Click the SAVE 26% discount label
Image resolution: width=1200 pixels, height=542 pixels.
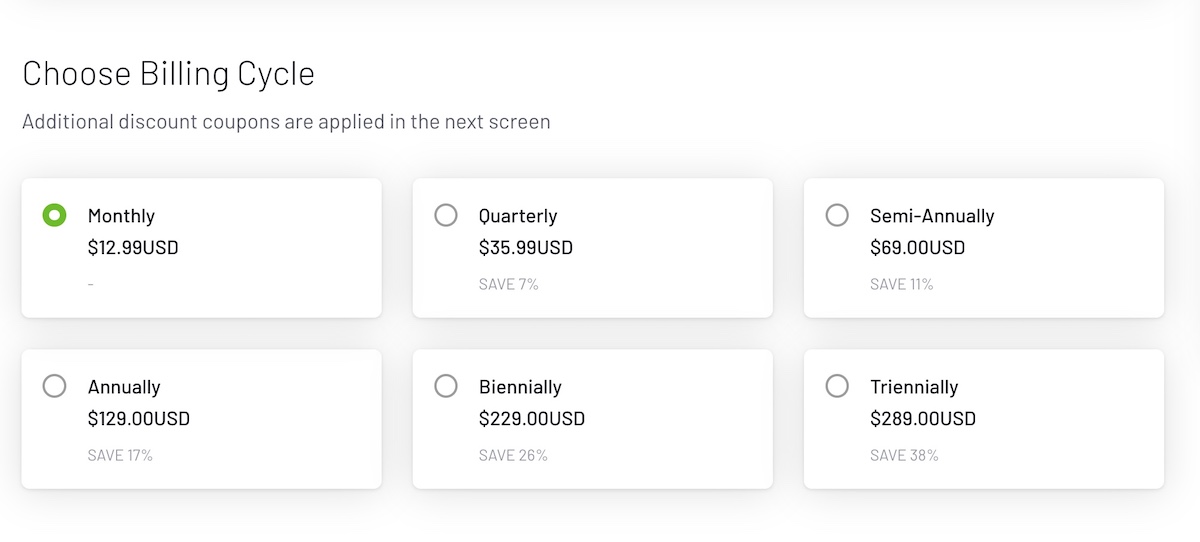pos(513,455)
